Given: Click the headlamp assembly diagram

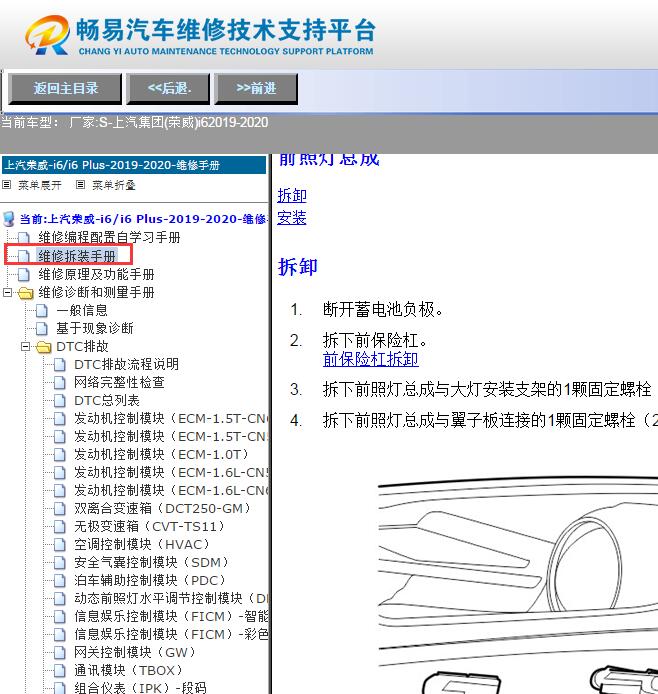Looking at the screenshot, I should [518, 584].
